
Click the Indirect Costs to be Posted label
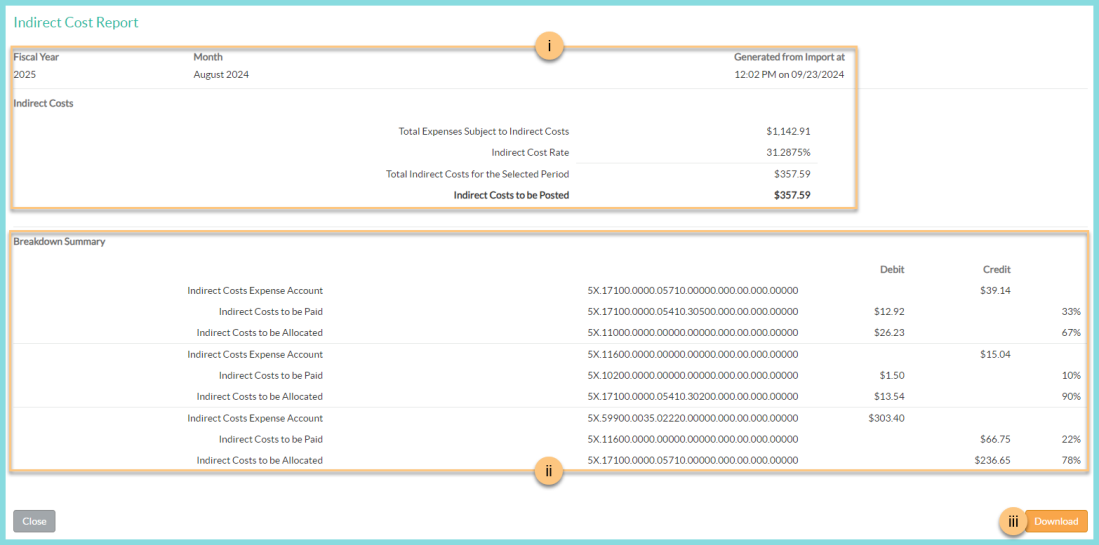(x=511, y=195)
